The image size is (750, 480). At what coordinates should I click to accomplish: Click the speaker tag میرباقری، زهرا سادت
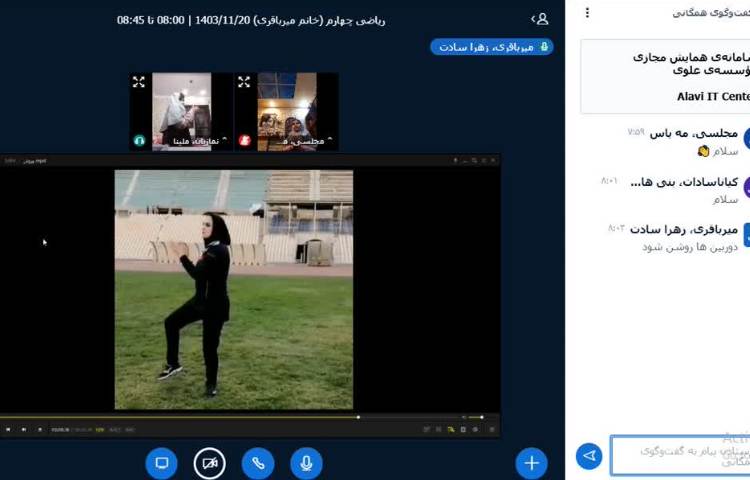(x=491, y=47)
